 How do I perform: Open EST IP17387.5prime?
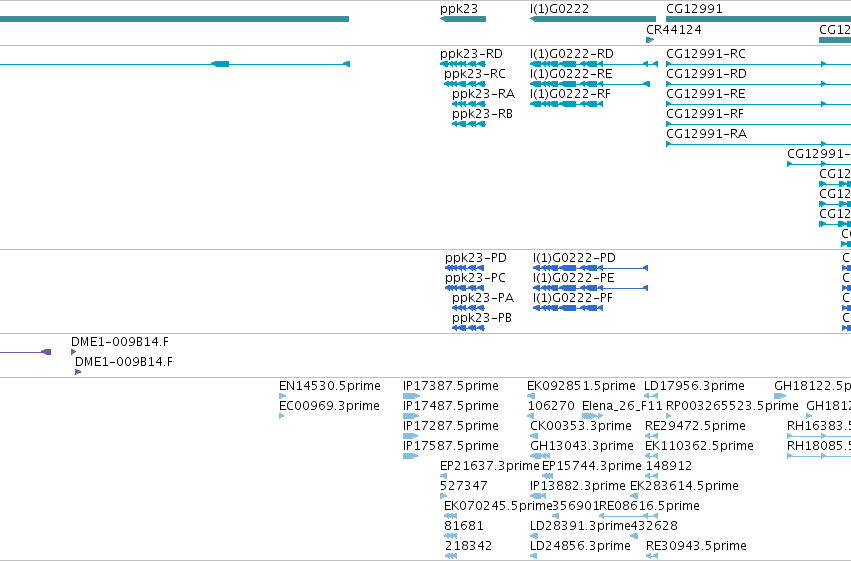[450, 386]
